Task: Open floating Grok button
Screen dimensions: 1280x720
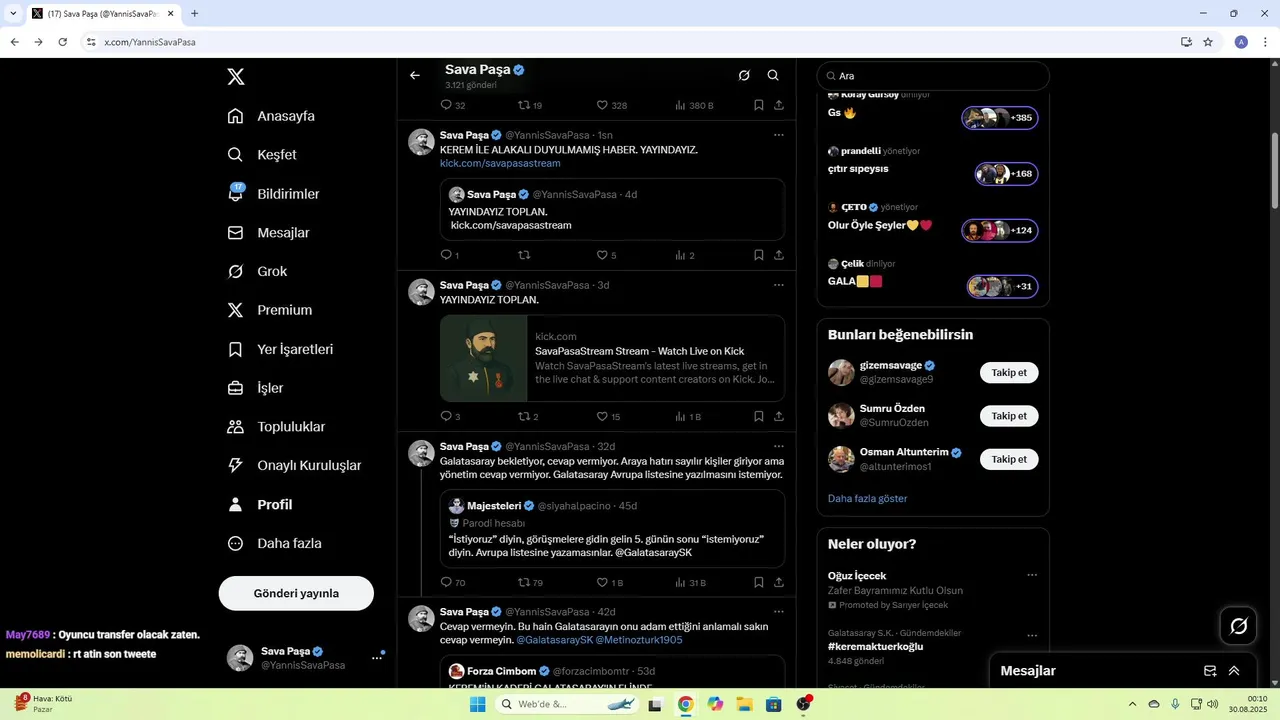Action: 1239,626
